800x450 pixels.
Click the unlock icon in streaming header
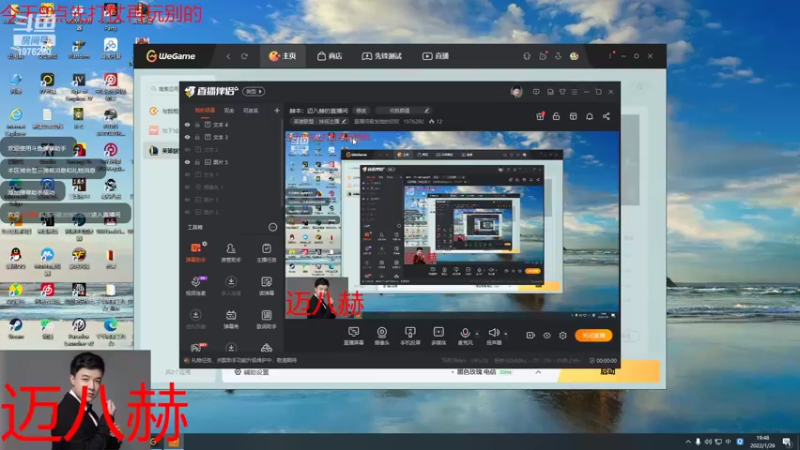click(556, 116)
